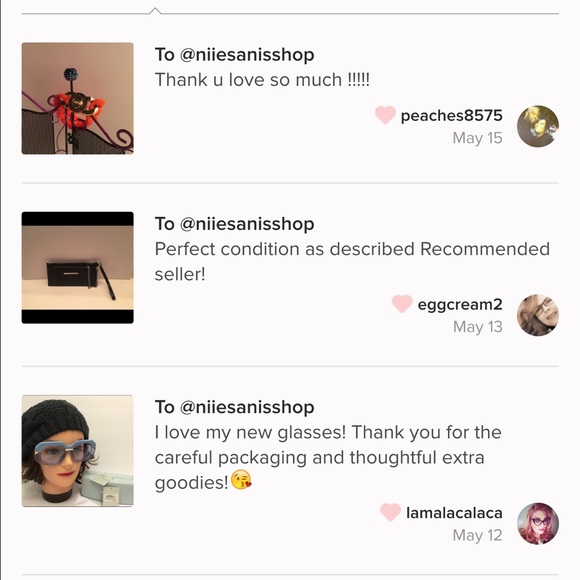Click @niiesanisshop mention in the second comment

click(247, 224)
